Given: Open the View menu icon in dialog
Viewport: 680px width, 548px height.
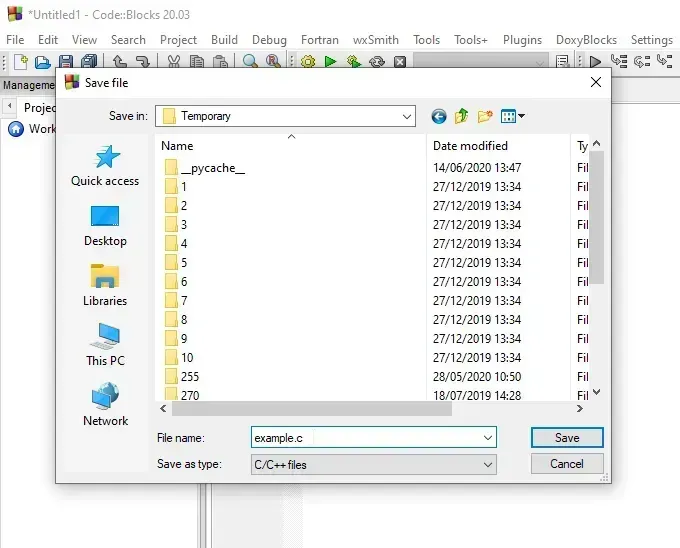Looking at the screenshot, I should coord(512,116).
